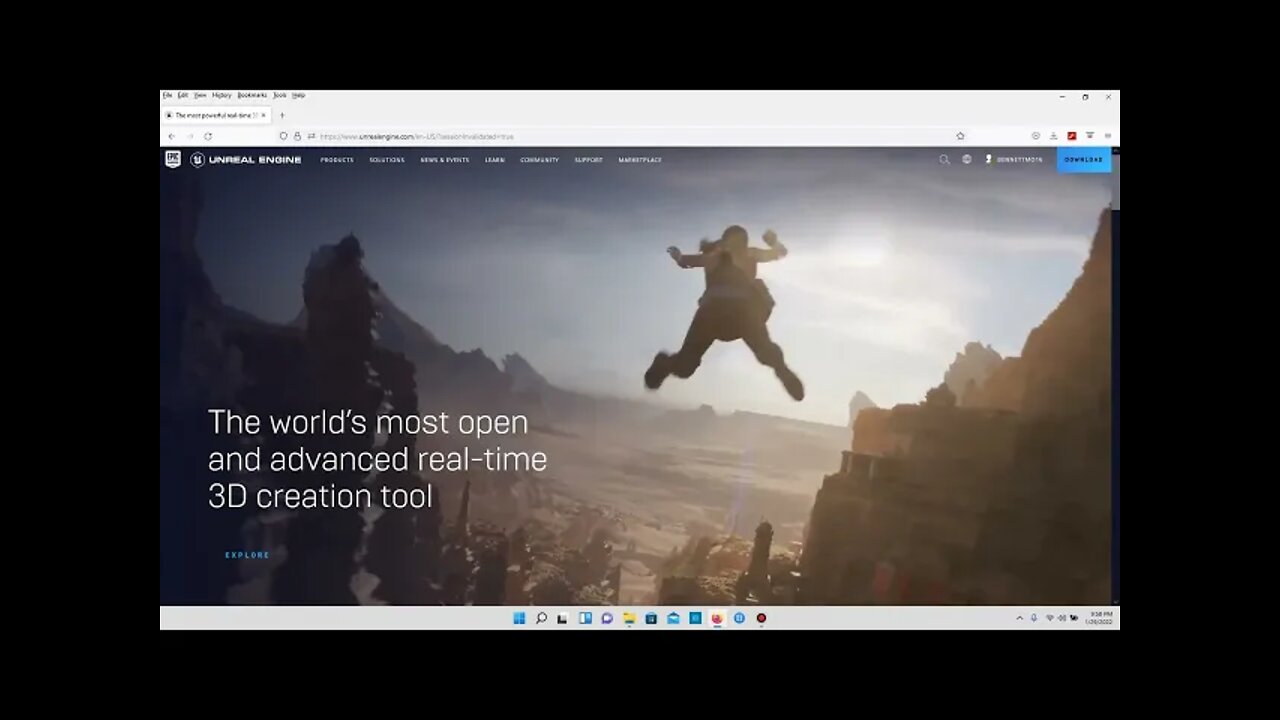The width and height of the screenshot is (1280, 720).
Task: Go to the Marketplace link
Action: 640,160
